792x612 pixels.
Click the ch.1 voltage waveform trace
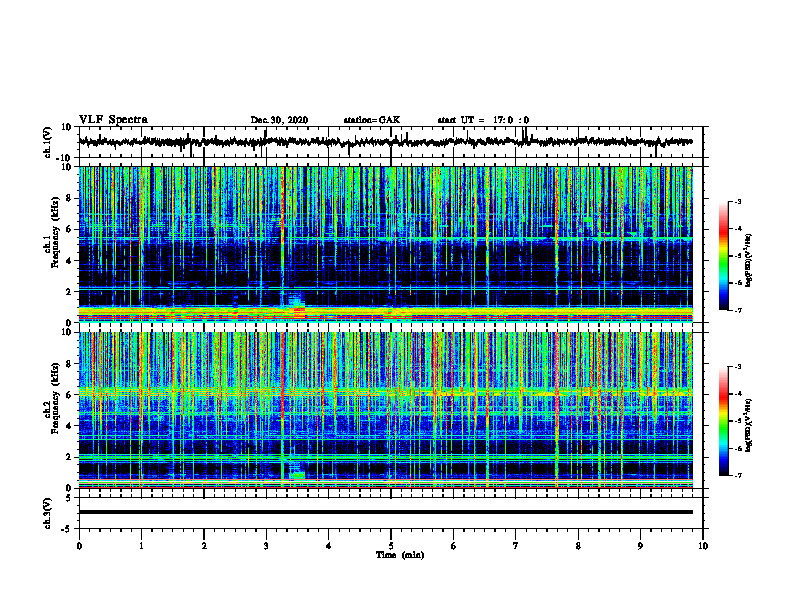click(385, 142)
